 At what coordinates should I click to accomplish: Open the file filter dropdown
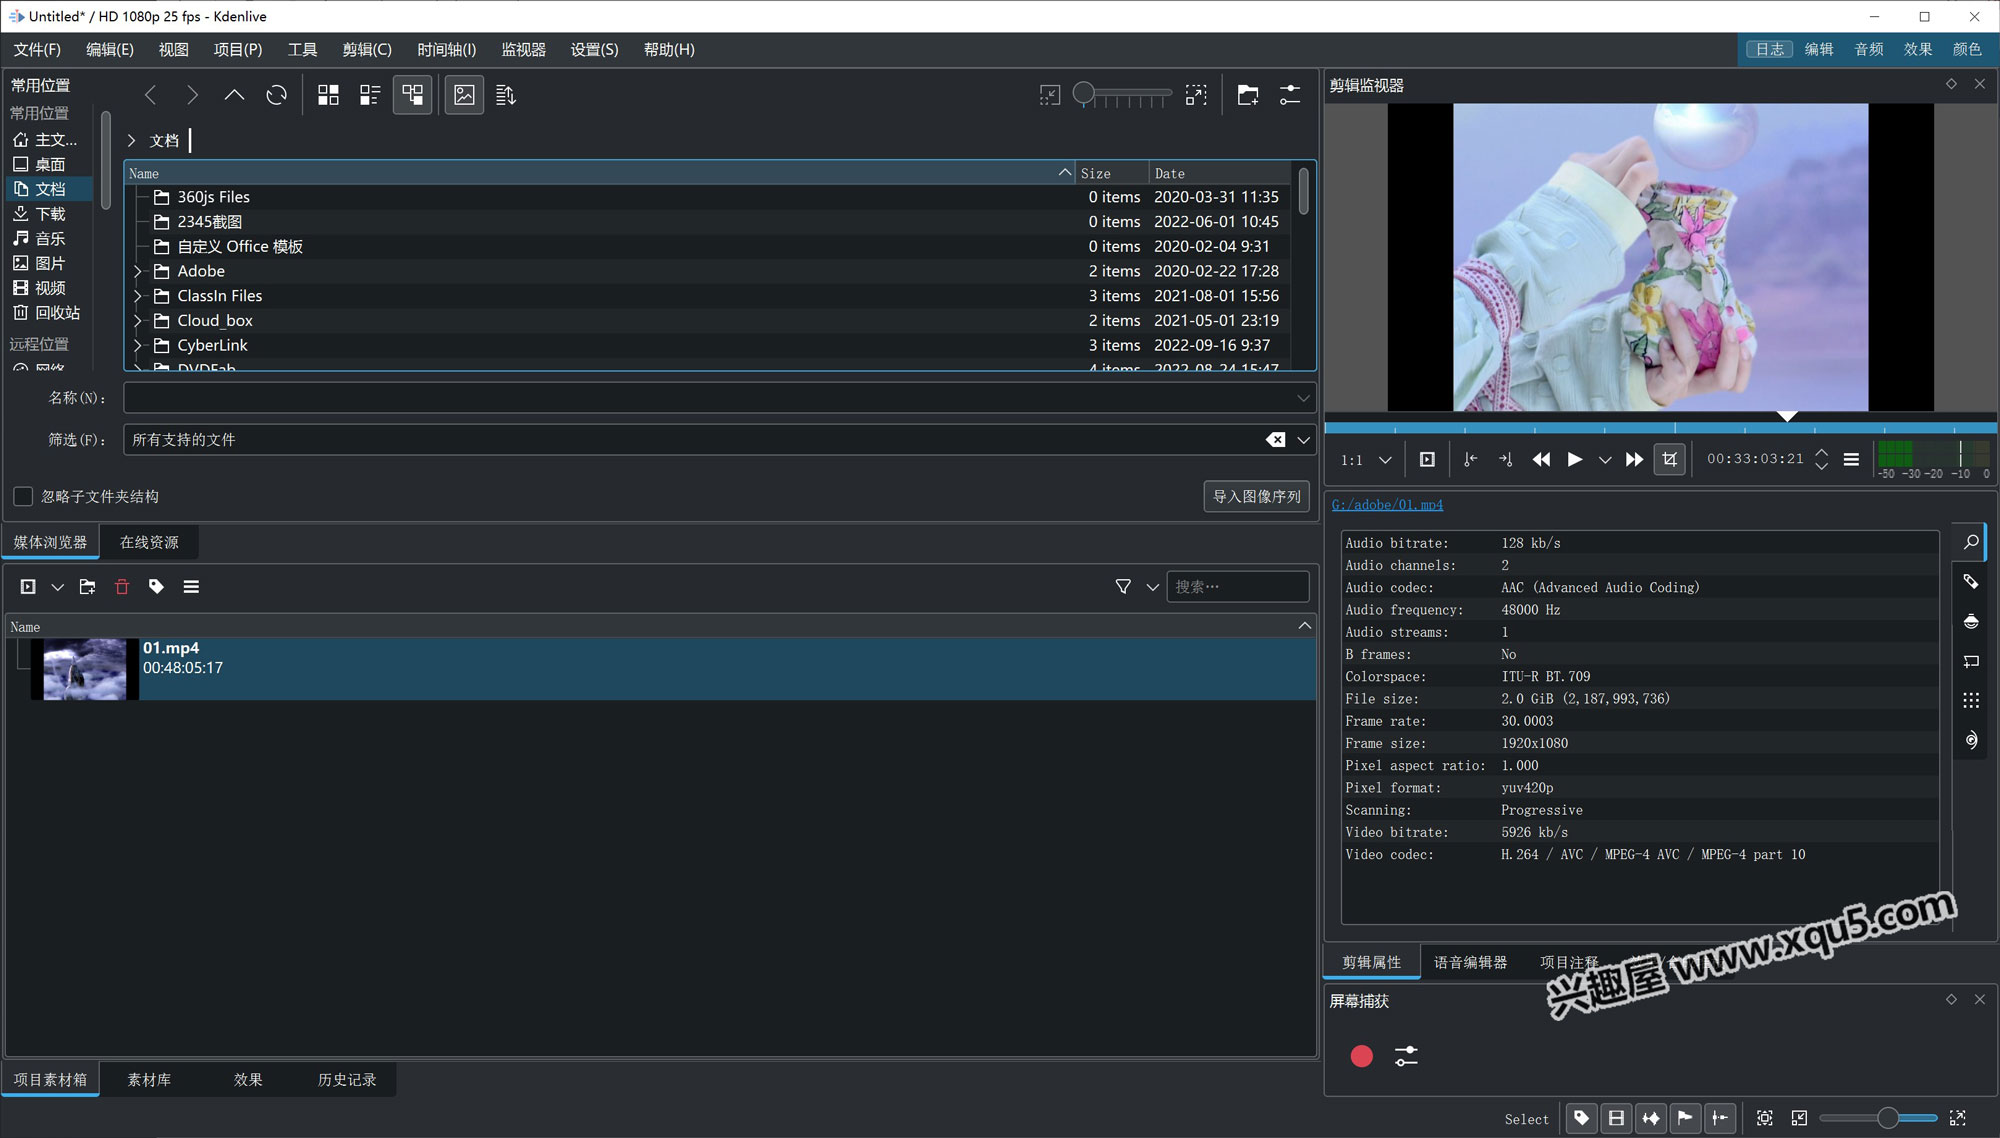[1303, 440]
